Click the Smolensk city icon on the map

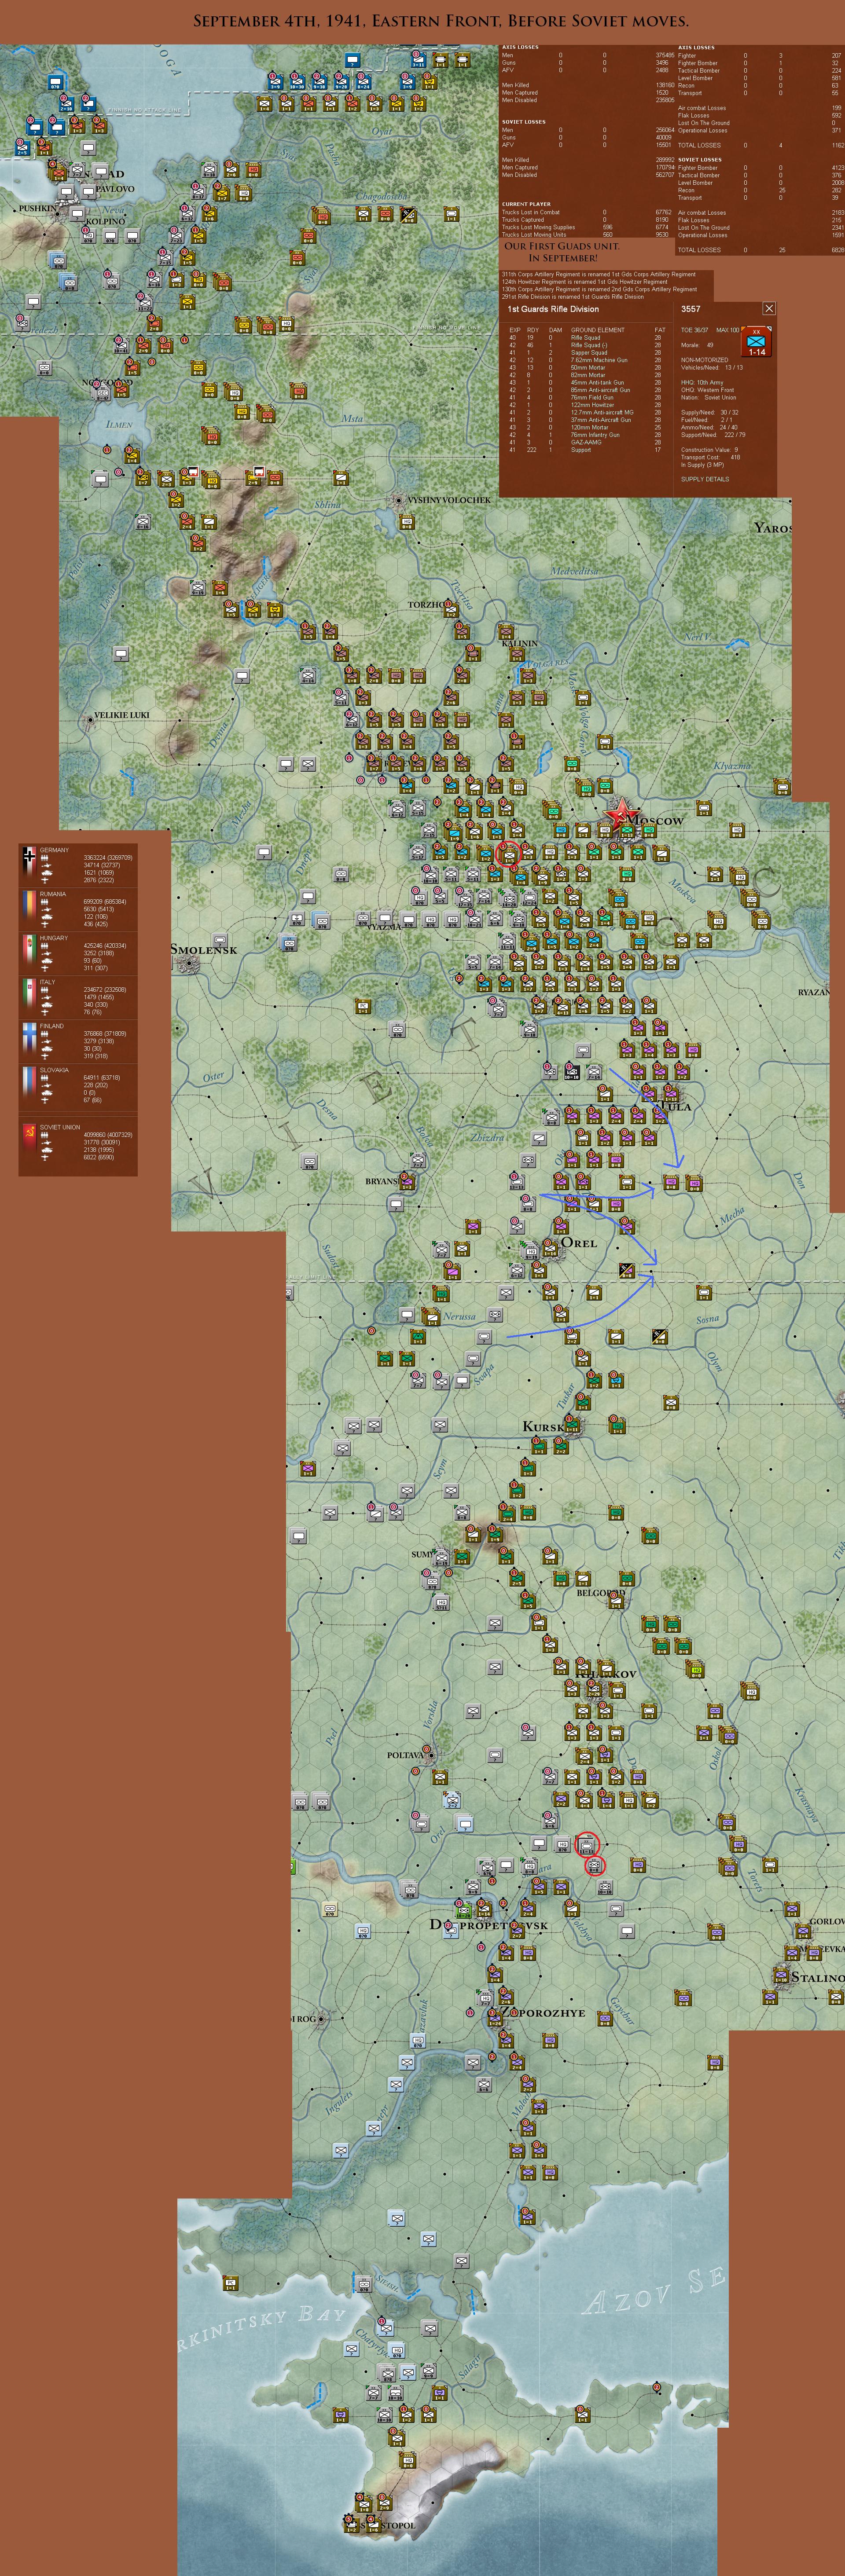click(x=188, y=964)
